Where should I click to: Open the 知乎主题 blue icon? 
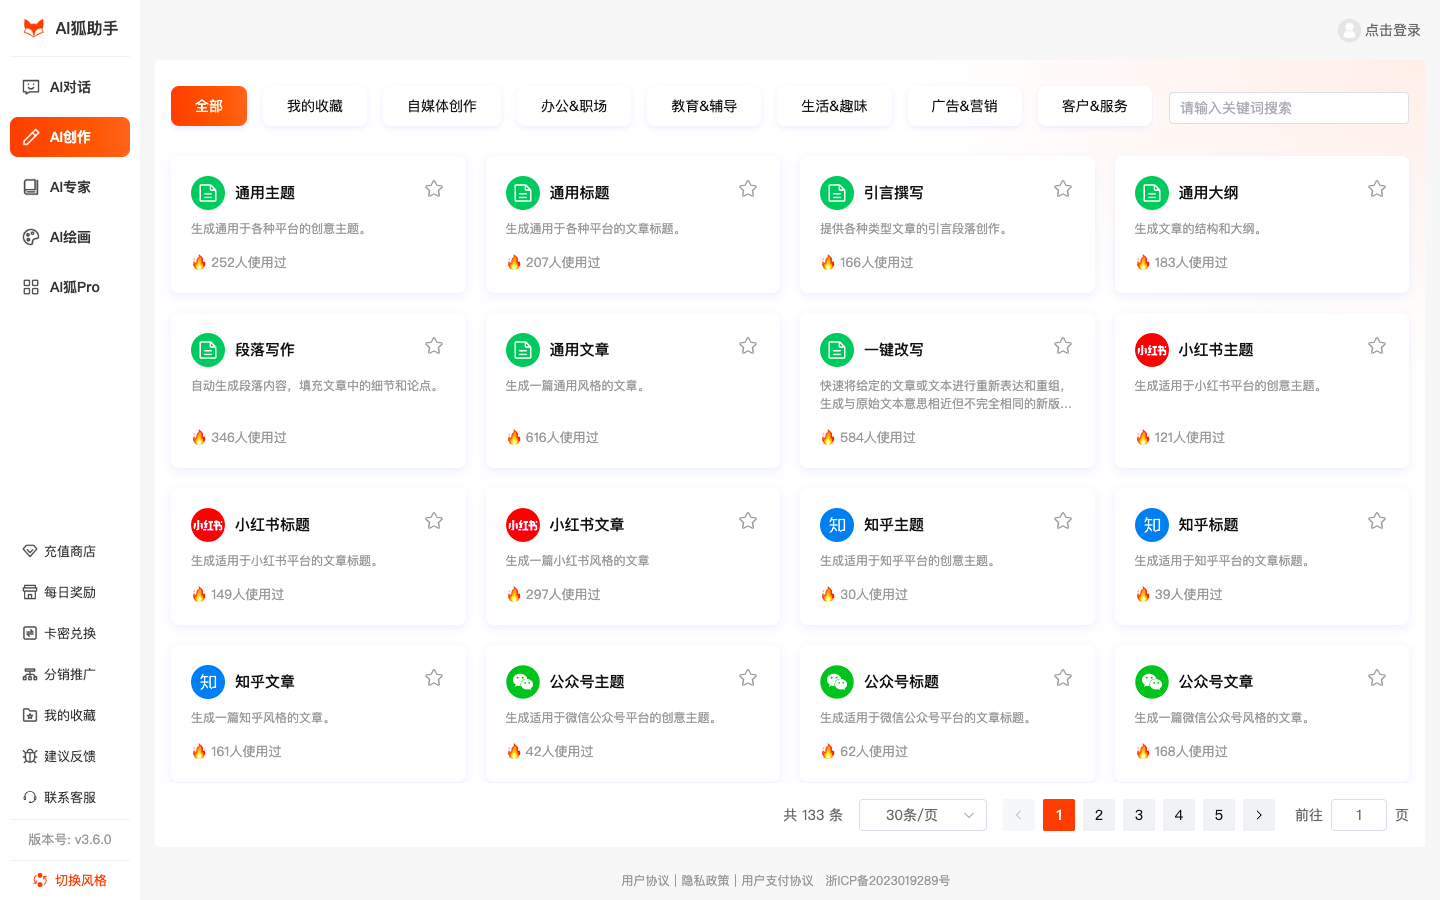(837, 525)
